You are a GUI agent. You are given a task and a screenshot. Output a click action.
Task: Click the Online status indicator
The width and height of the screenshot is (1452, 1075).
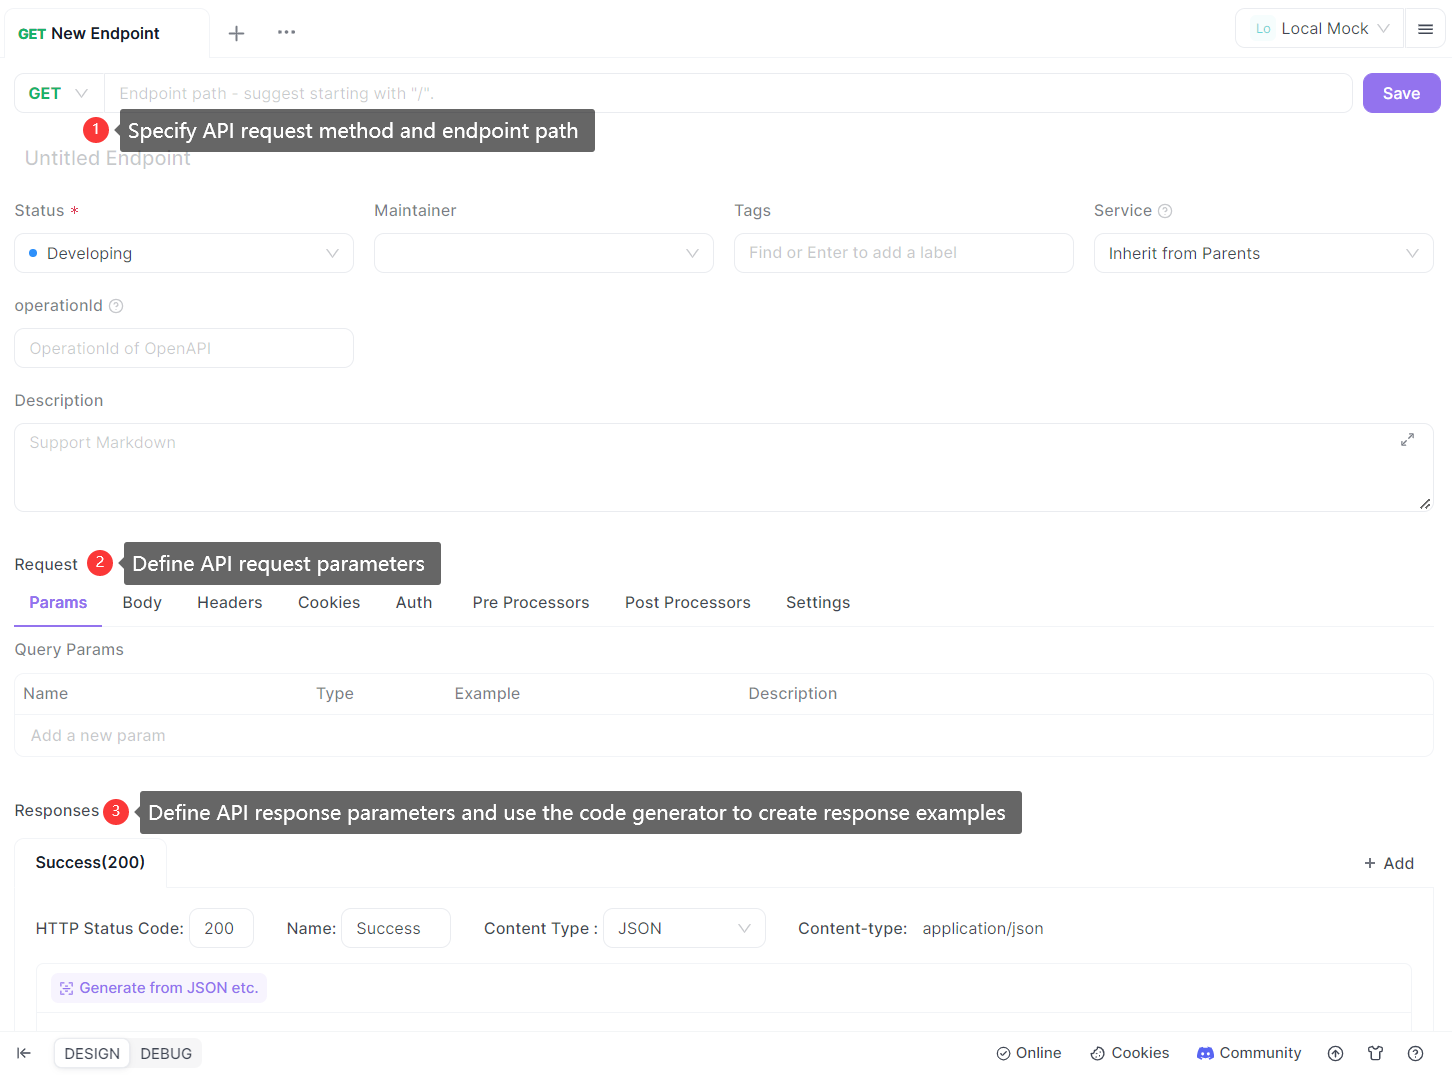[1029, 1053]
